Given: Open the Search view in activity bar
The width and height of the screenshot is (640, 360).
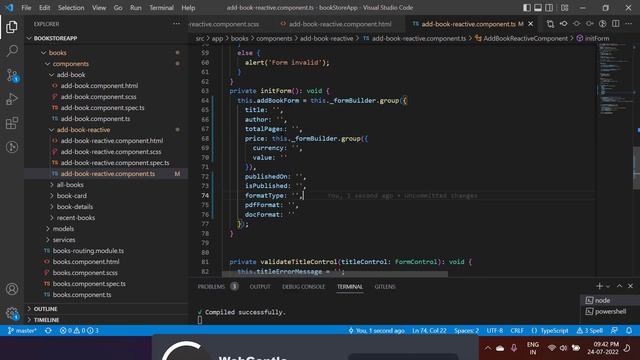Looking at the screenshot, I should (12, 51).
